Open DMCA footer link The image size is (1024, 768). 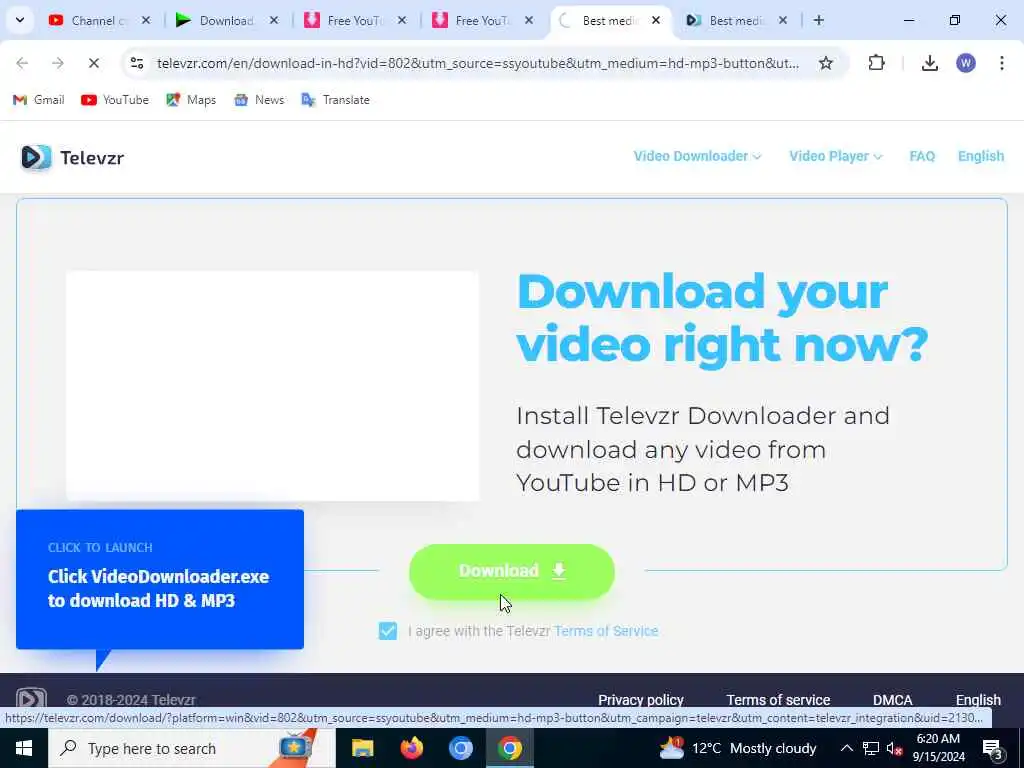(892, 699)
